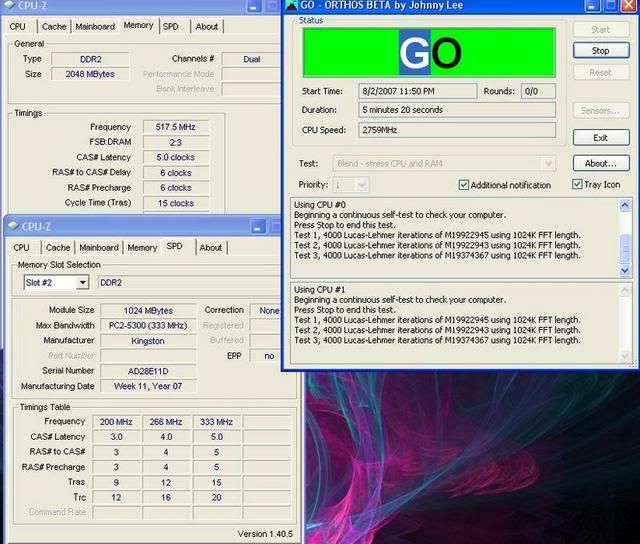Expand the Test type dropdown in ORTHOS
Image resolution: width=640 pixels, height=544 pixels.
[x=548, y=163]
